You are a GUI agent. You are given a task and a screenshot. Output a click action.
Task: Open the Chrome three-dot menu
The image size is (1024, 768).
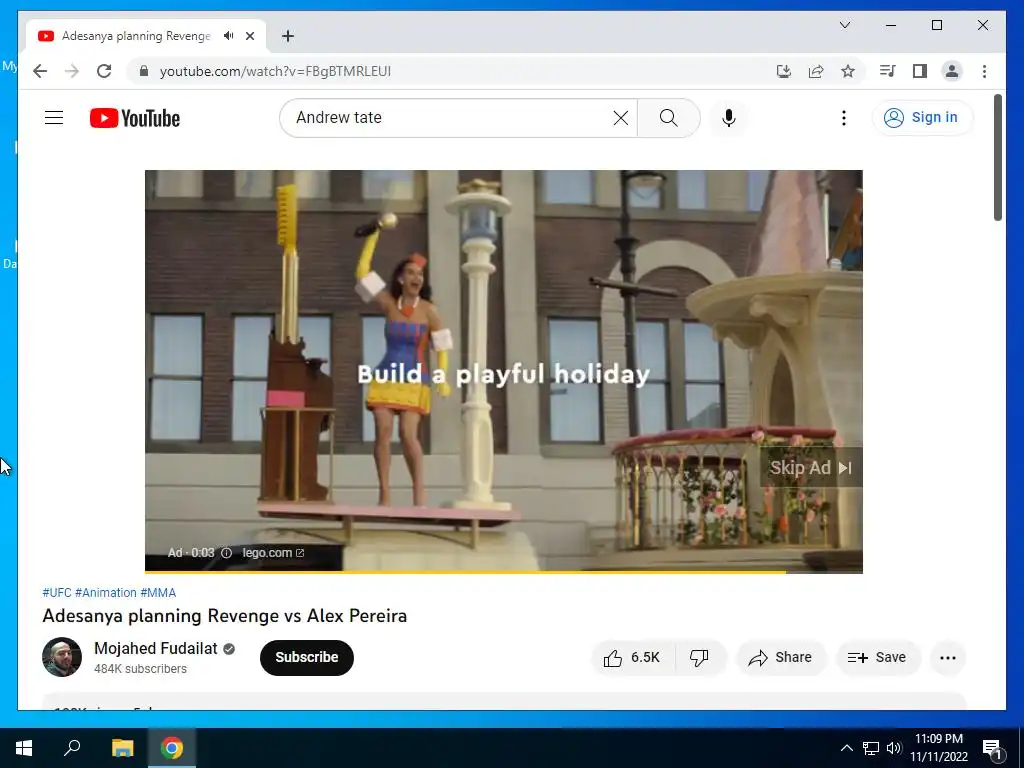point(984,71)
